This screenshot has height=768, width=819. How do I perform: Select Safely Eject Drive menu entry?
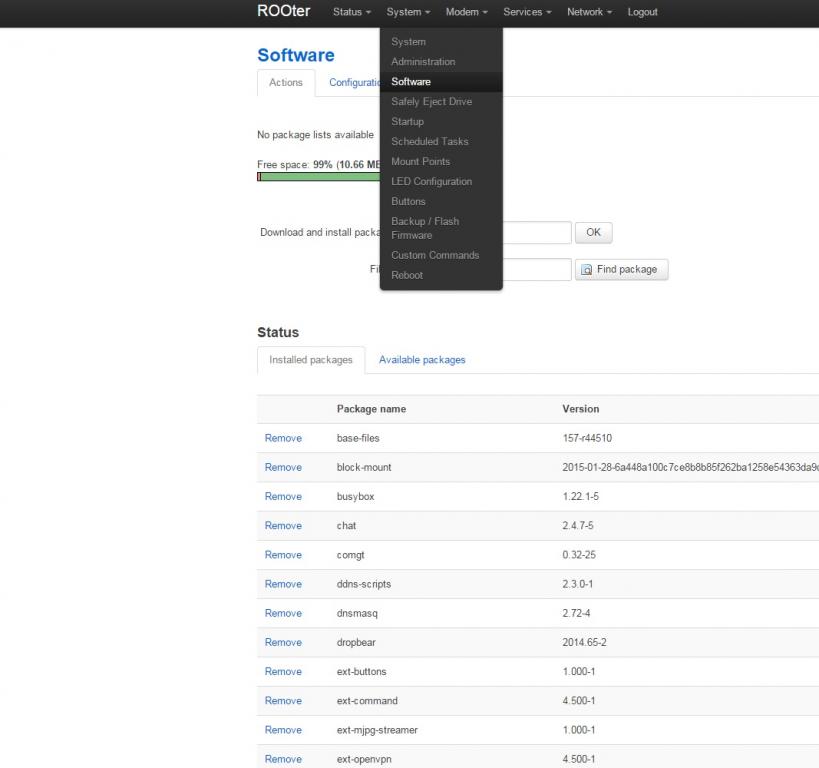(441, 101)
